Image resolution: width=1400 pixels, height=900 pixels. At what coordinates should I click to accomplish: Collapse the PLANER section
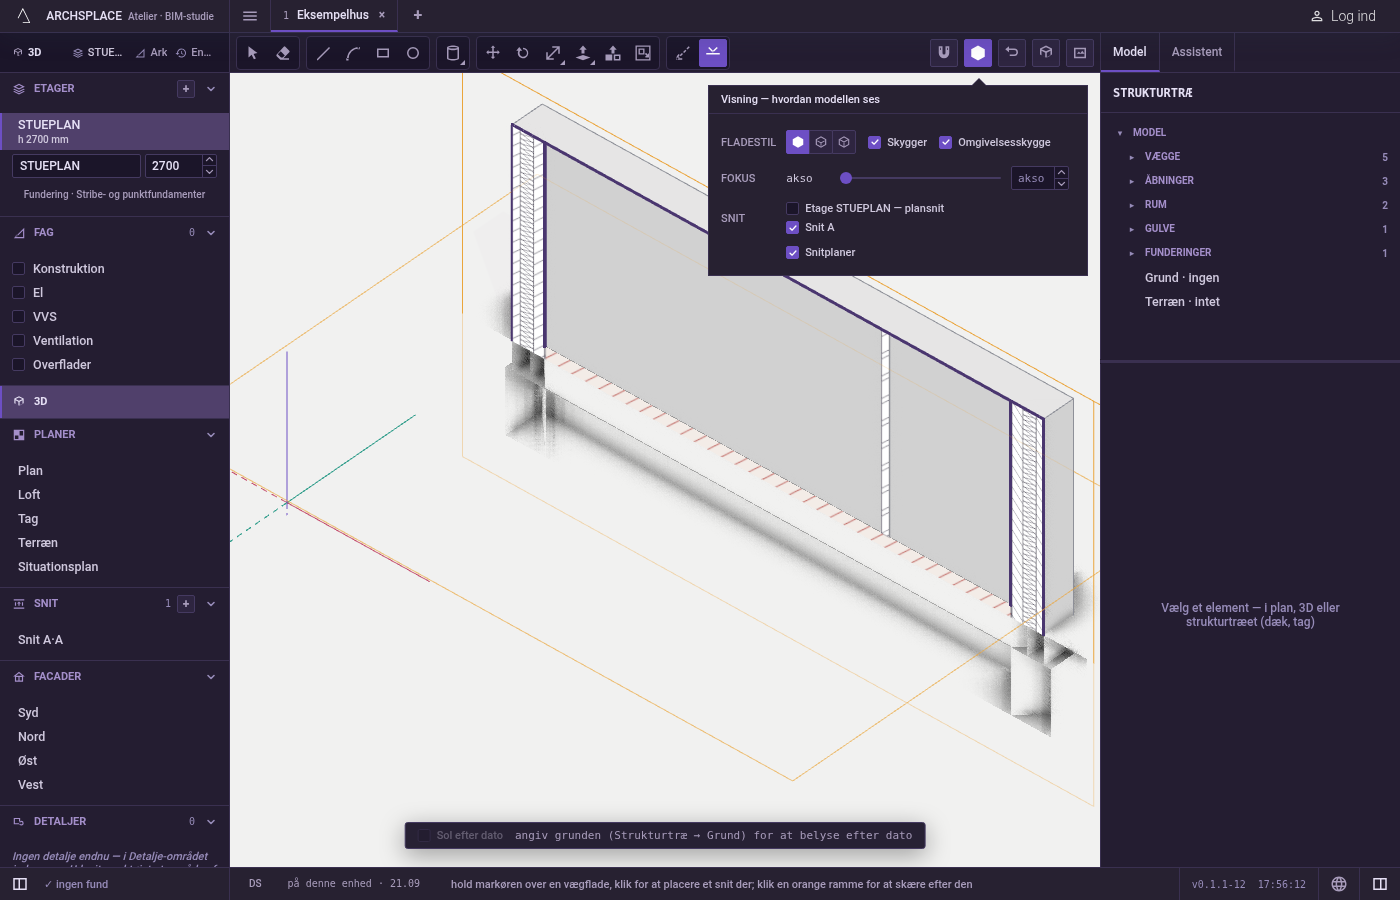(x=211, y=435)
